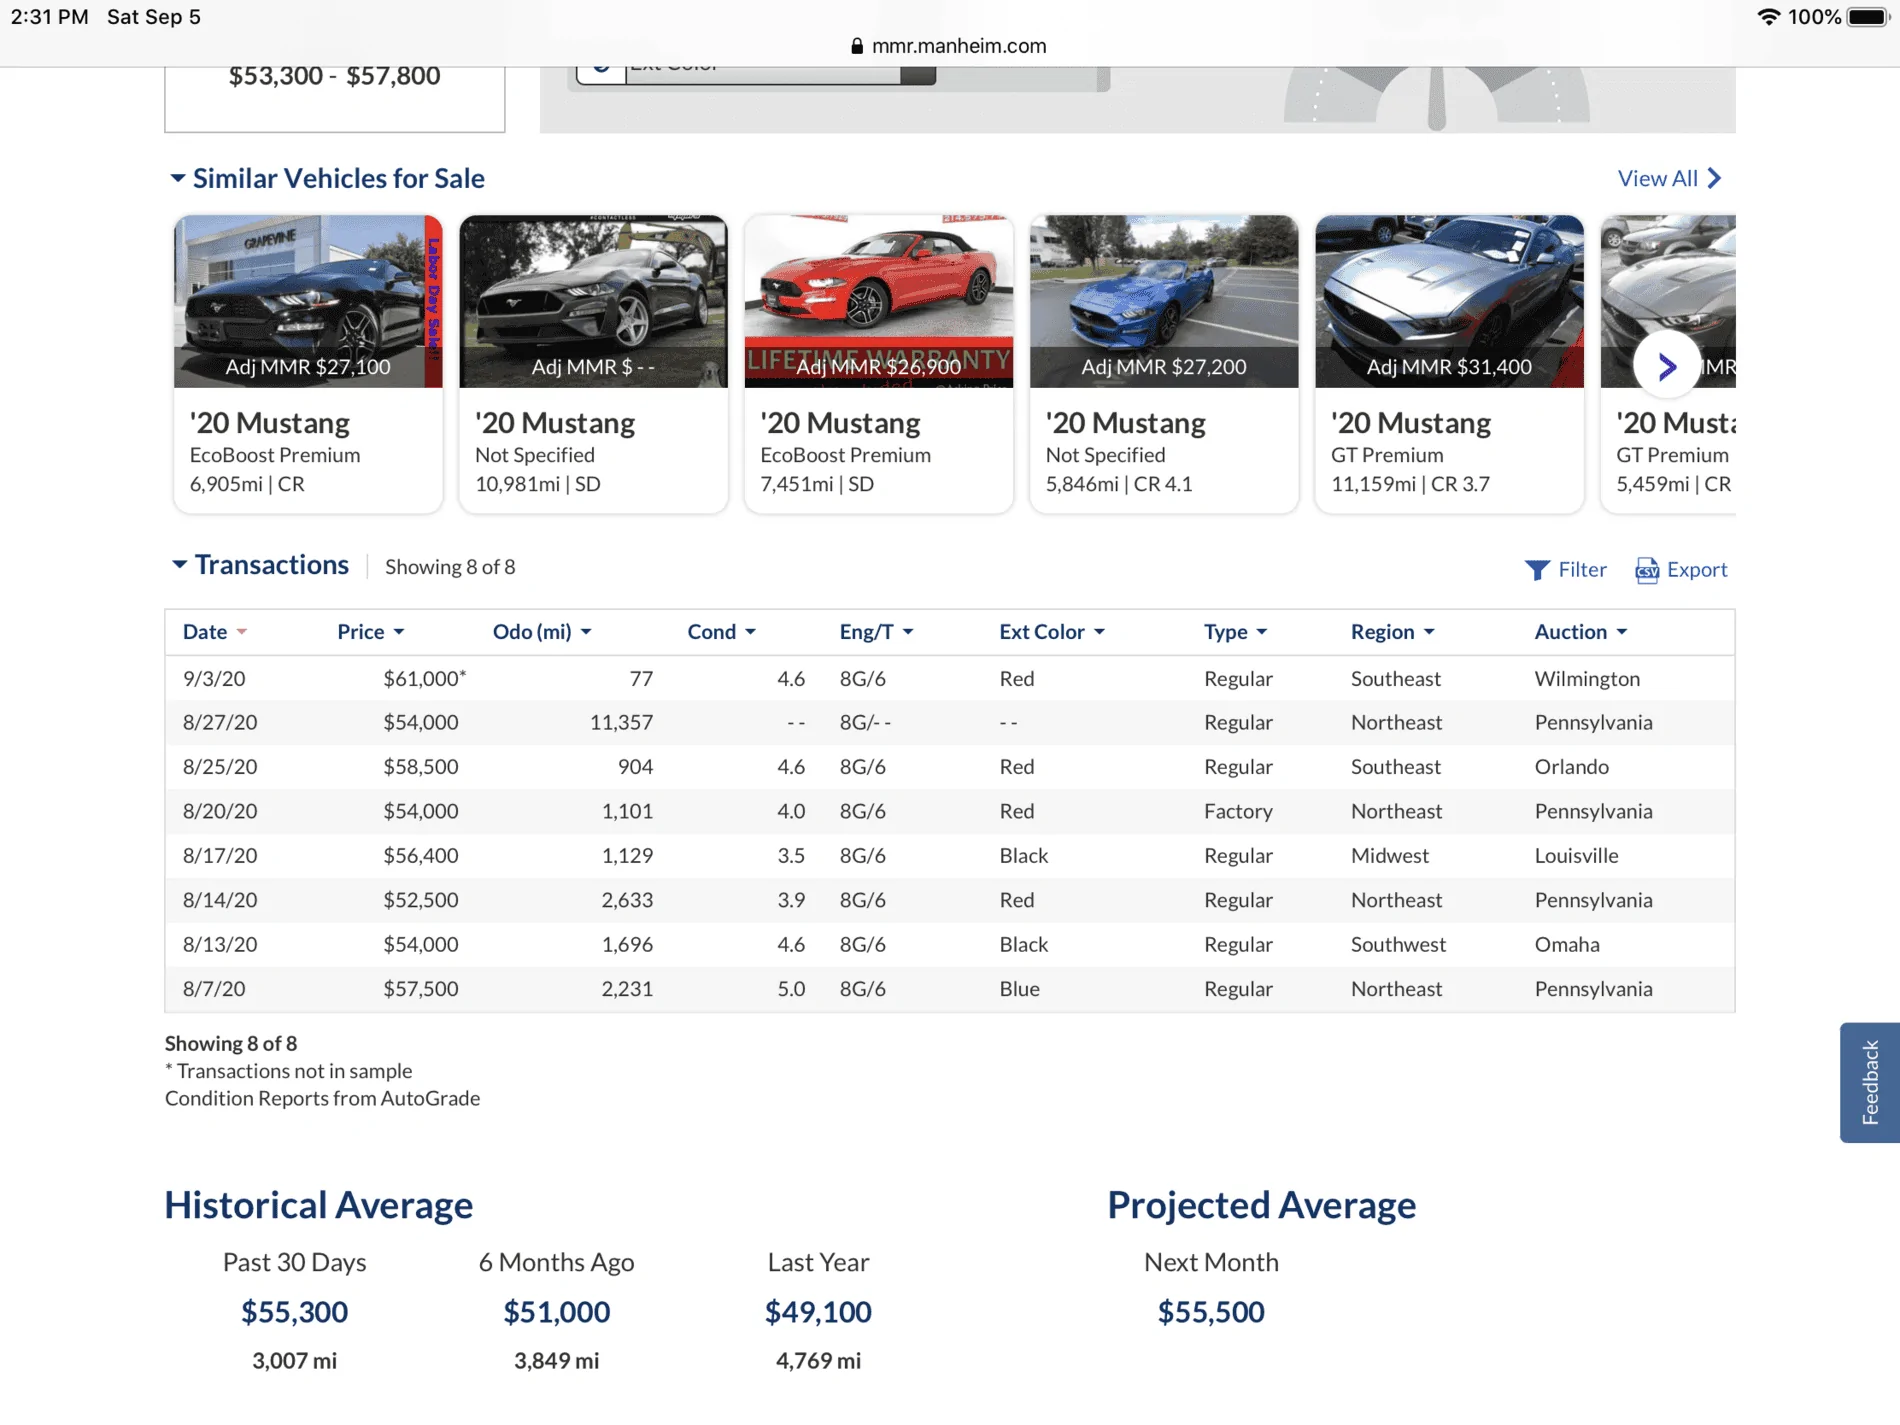Click the 11,357 odometer cell

[621, 723]
